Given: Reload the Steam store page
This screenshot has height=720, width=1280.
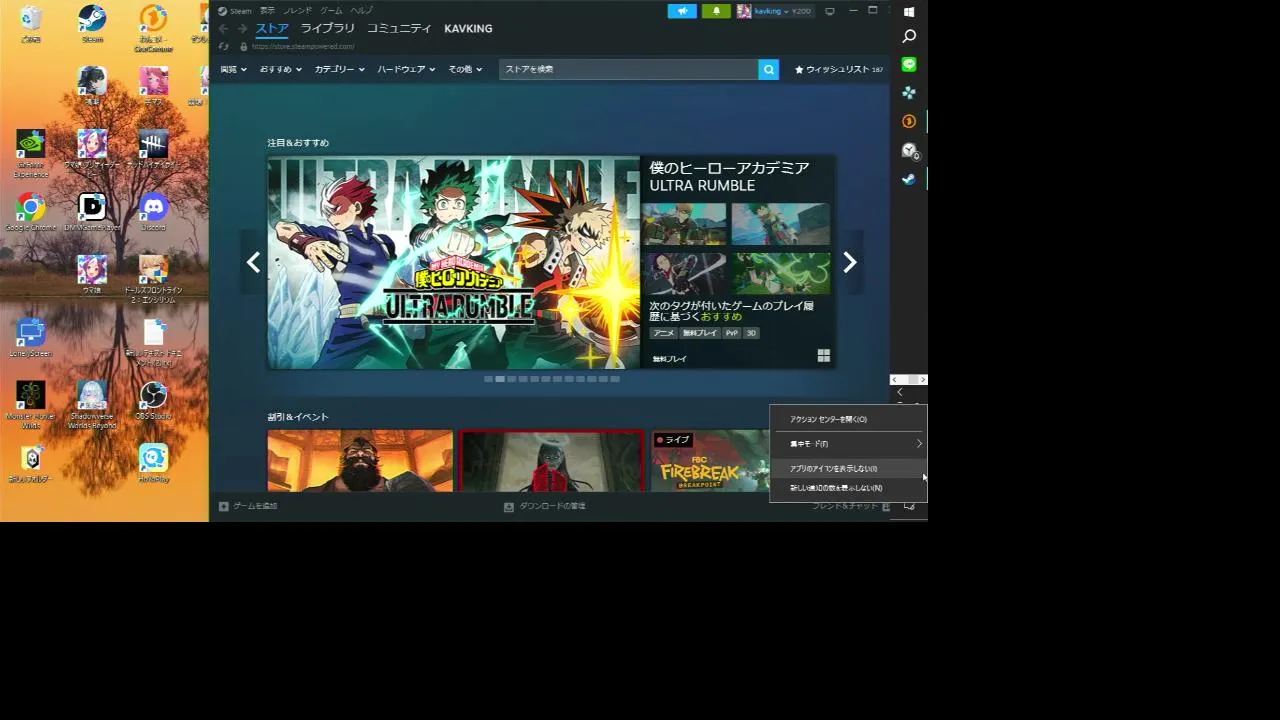Looking at the screenshot, I should pos(224,46).
